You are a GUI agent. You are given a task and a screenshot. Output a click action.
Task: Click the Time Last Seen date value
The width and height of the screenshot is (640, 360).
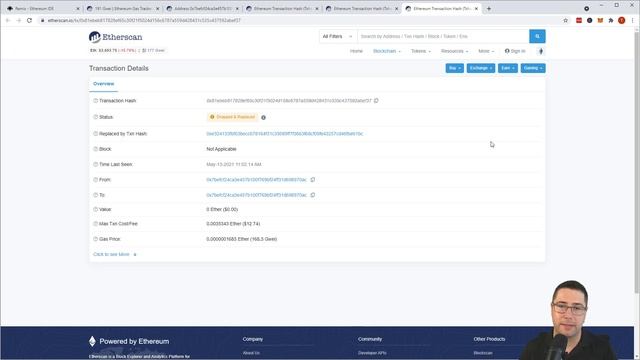coord(234,164)
